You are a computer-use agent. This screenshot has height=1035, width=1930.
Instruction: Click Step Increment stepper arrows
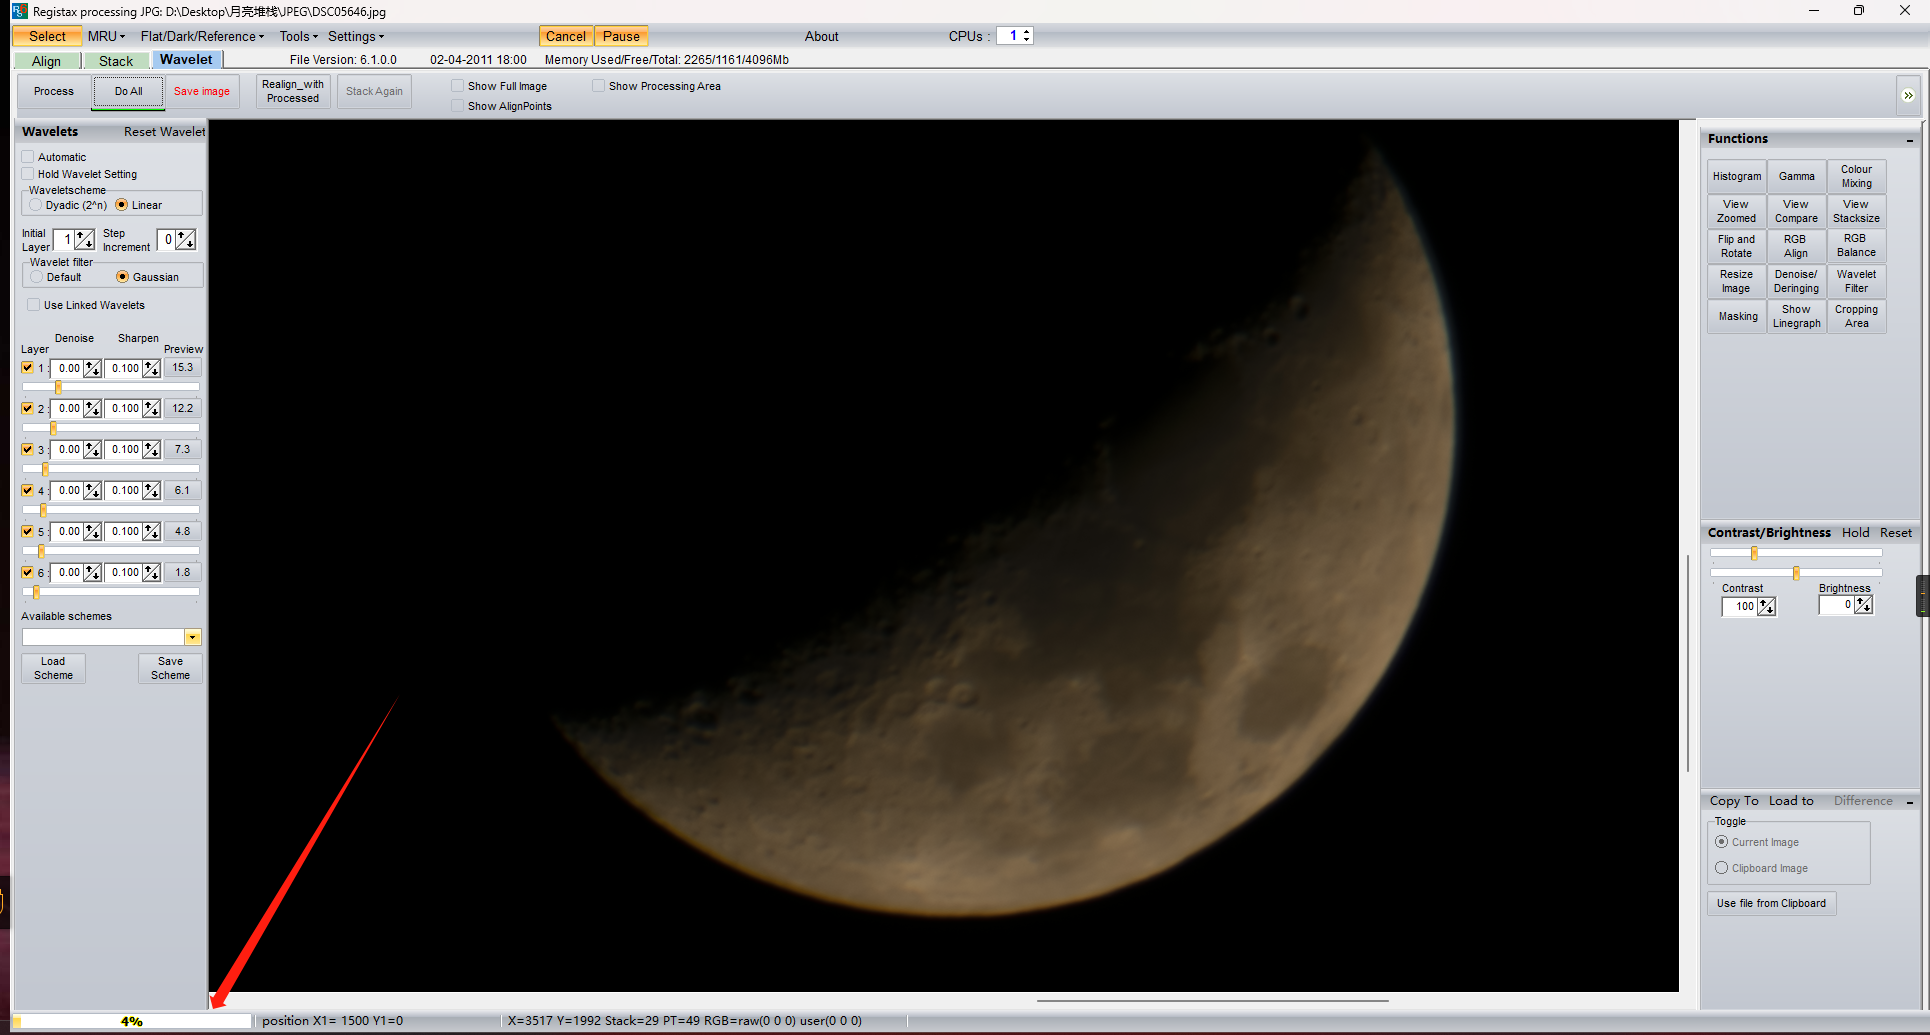(186, 240)
